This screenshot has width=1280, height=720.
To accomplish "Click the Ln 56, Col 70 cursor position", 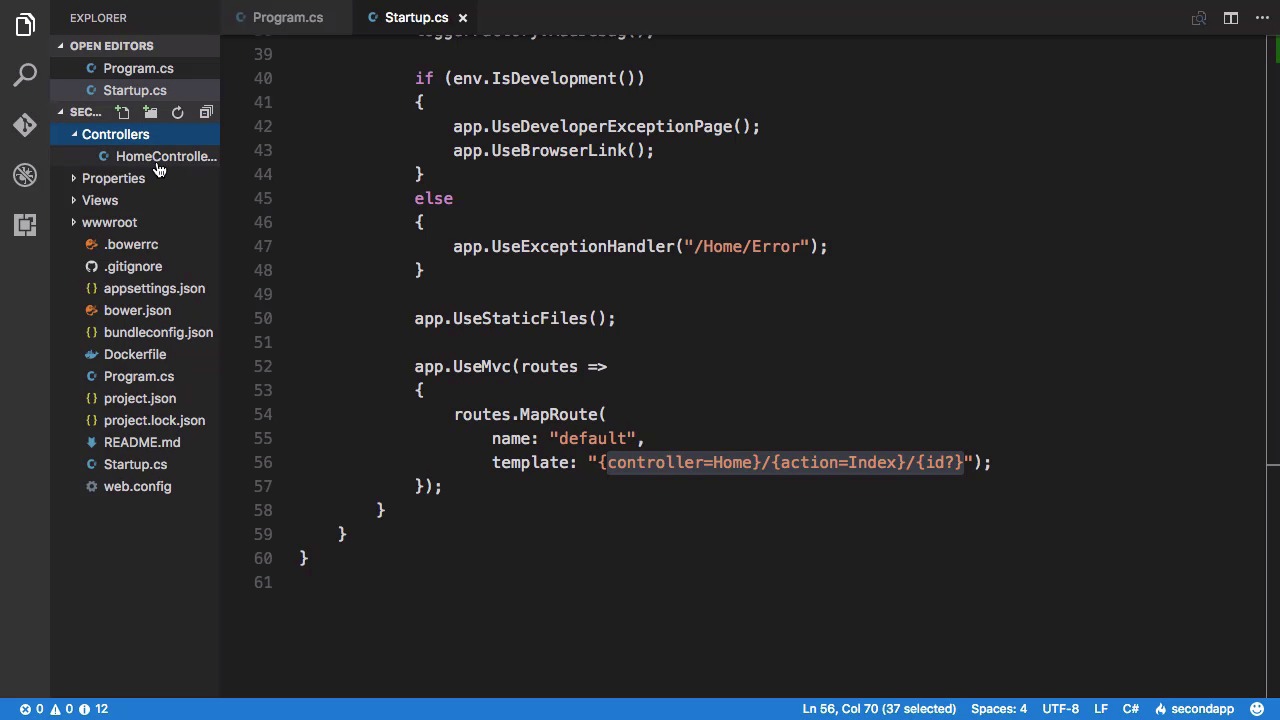I will (x=879, y=709).
